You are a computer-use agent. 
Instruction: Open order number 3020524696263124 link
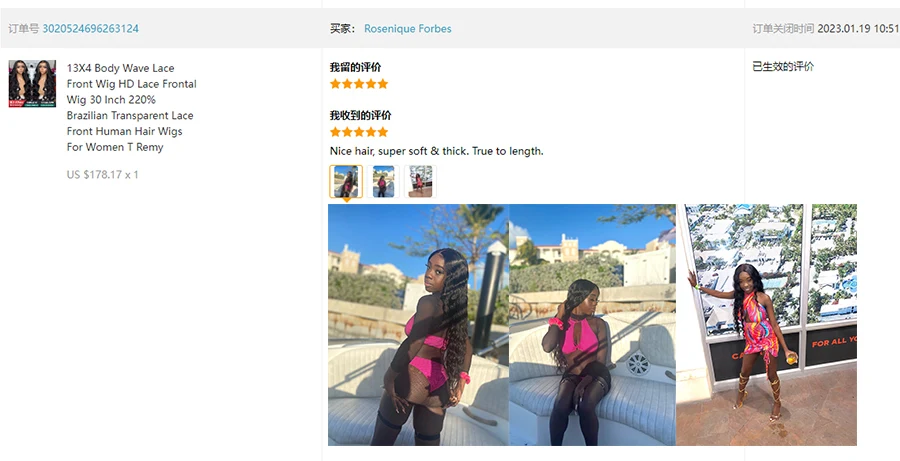91,29
